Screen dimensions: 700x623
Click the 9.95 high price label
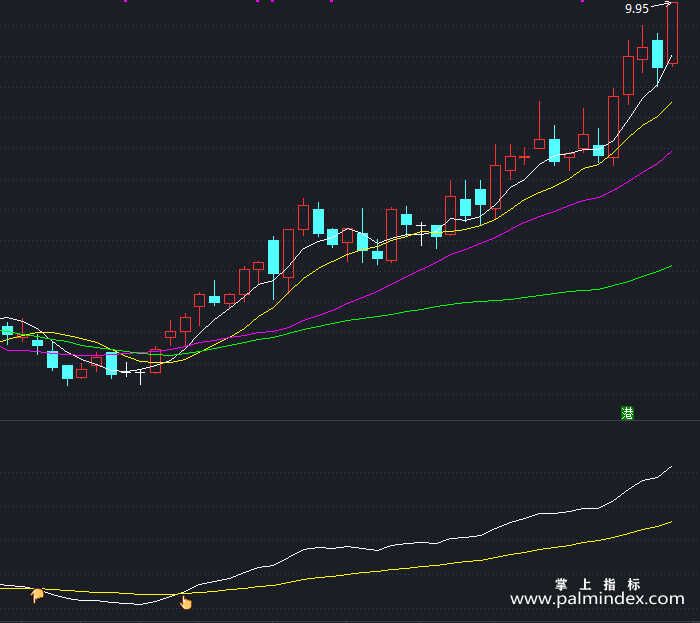click(x=637, y=9)
